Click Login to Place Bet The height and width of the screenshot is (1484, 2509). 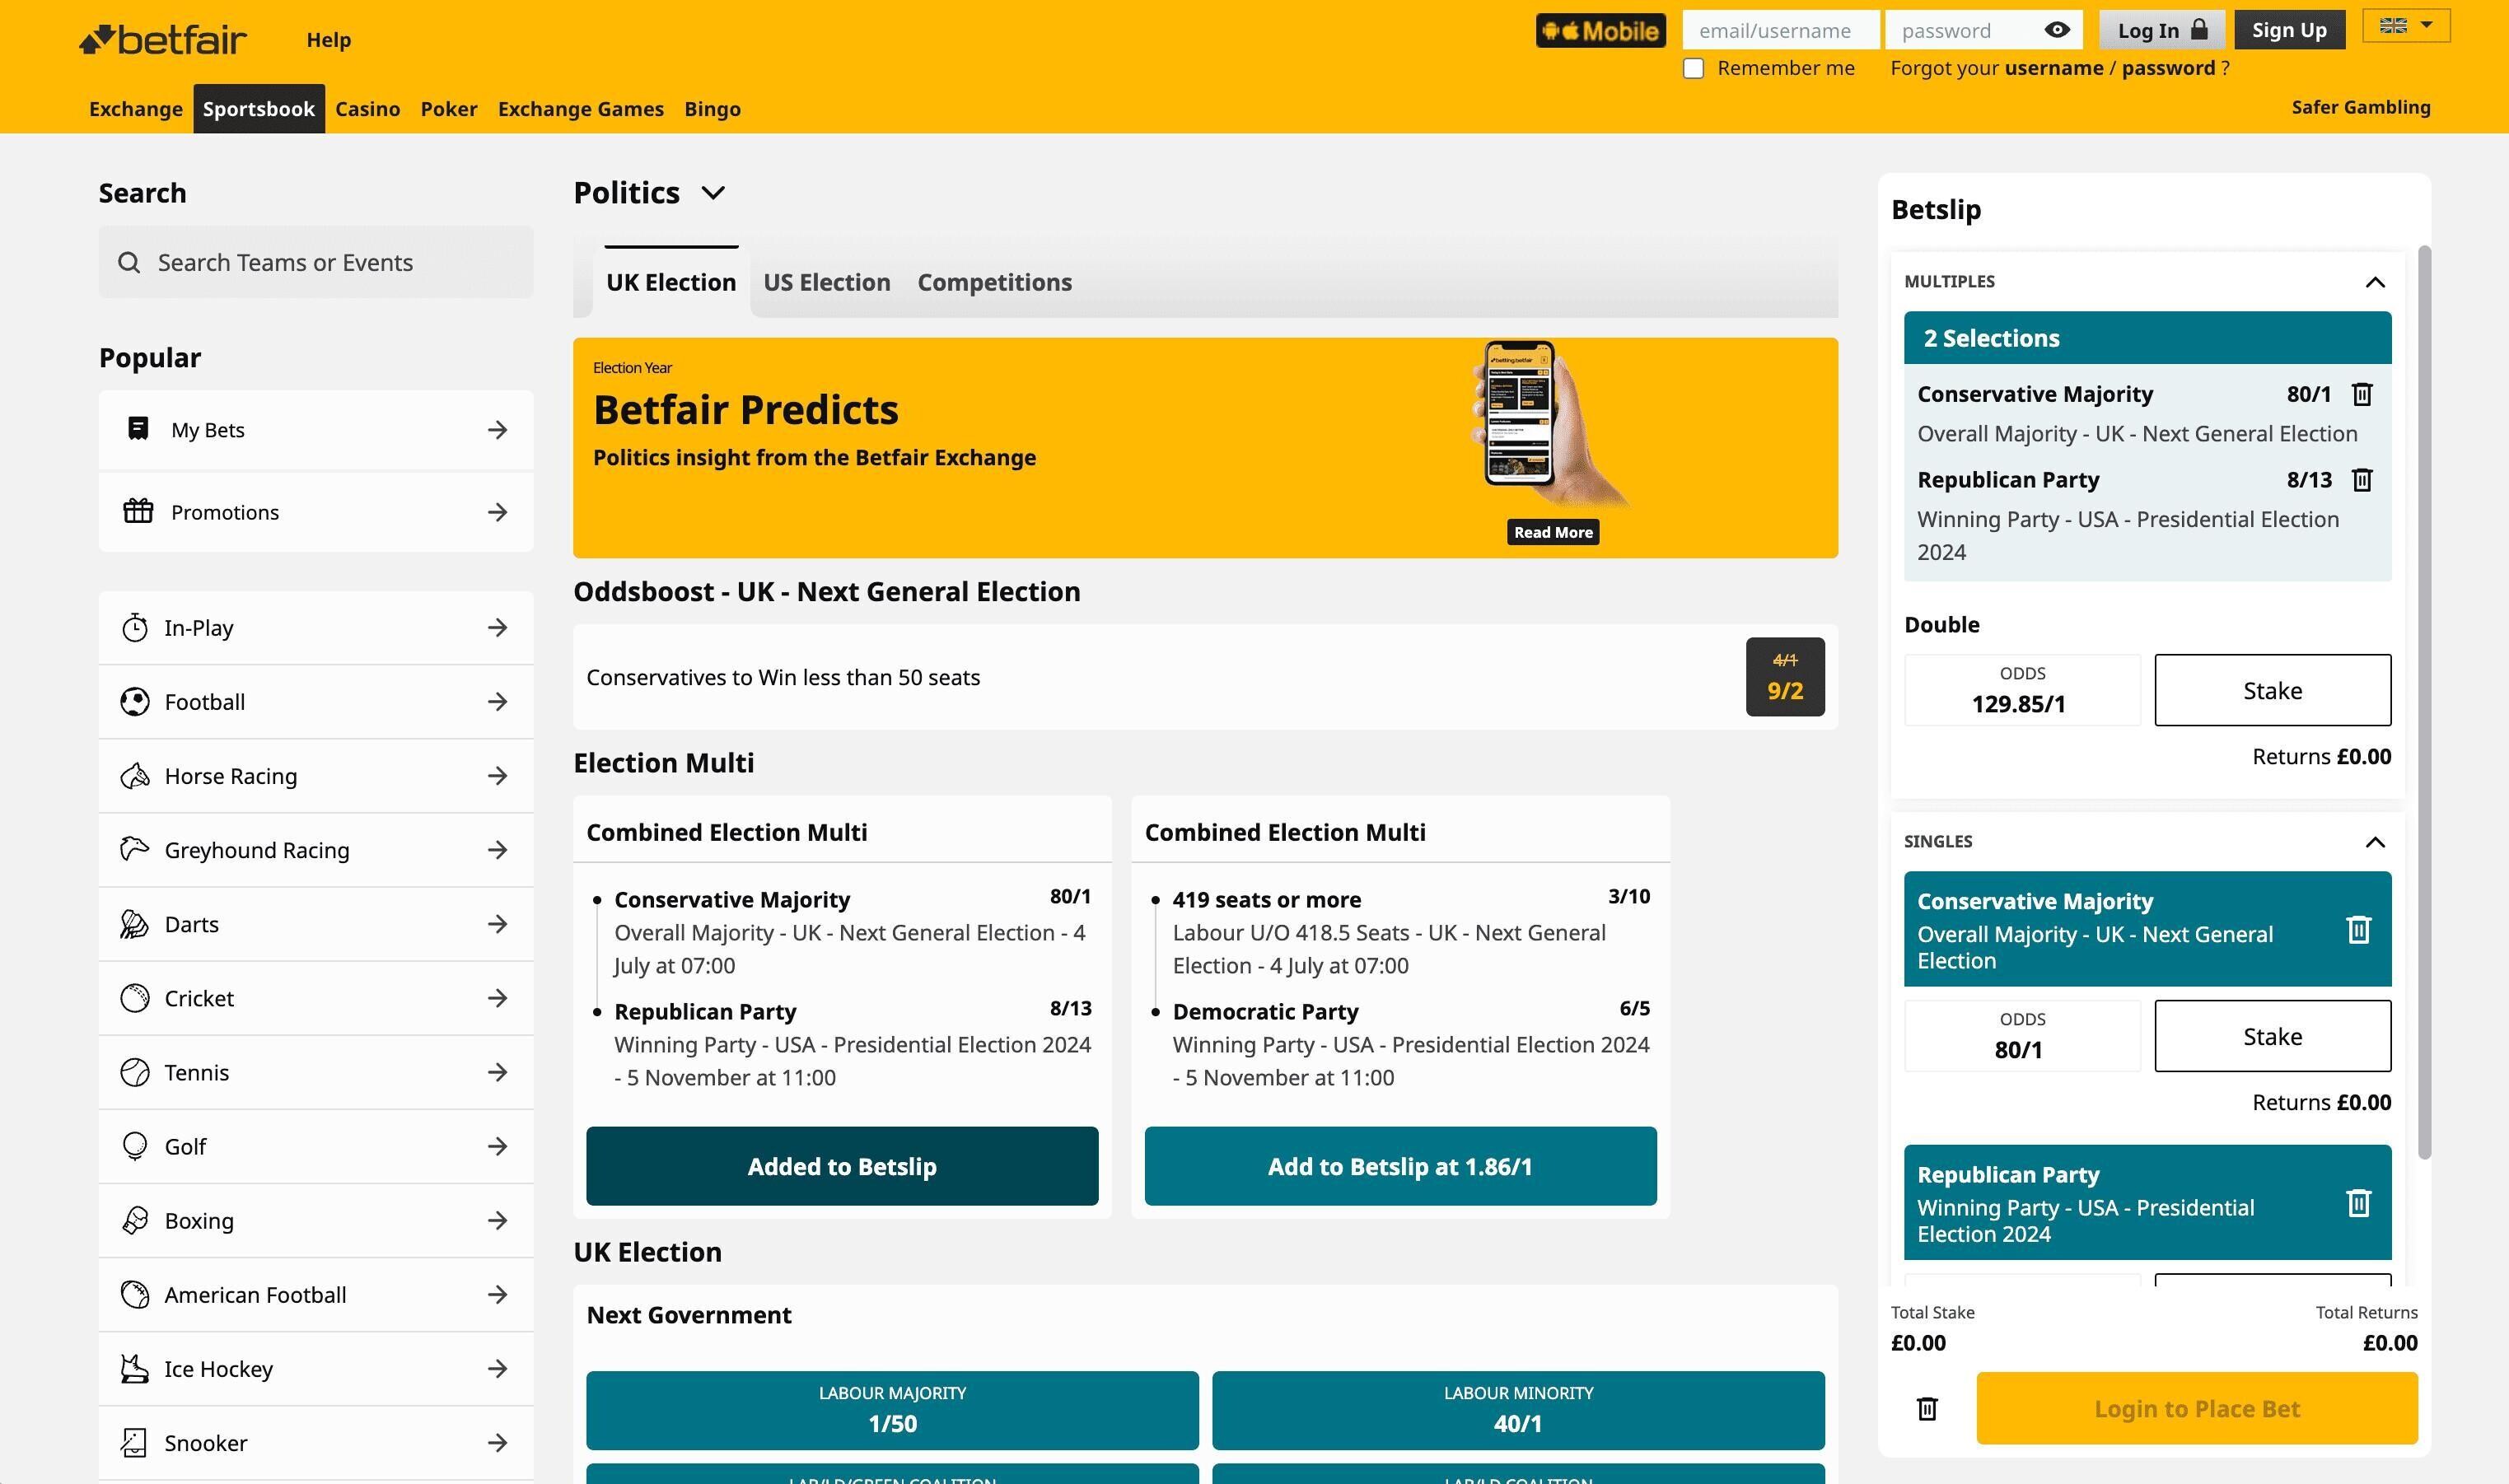click(2197, 1408)
